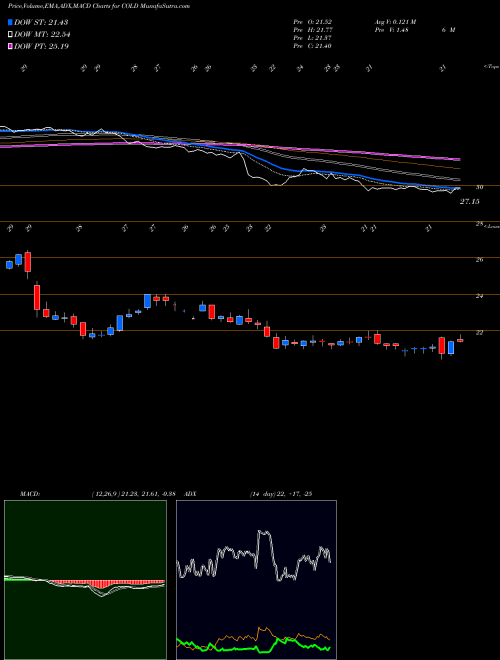The width and height of the screenshot is (500, 660).
Task: Click the 'ADX' panel label
Action: pos(191,494)
